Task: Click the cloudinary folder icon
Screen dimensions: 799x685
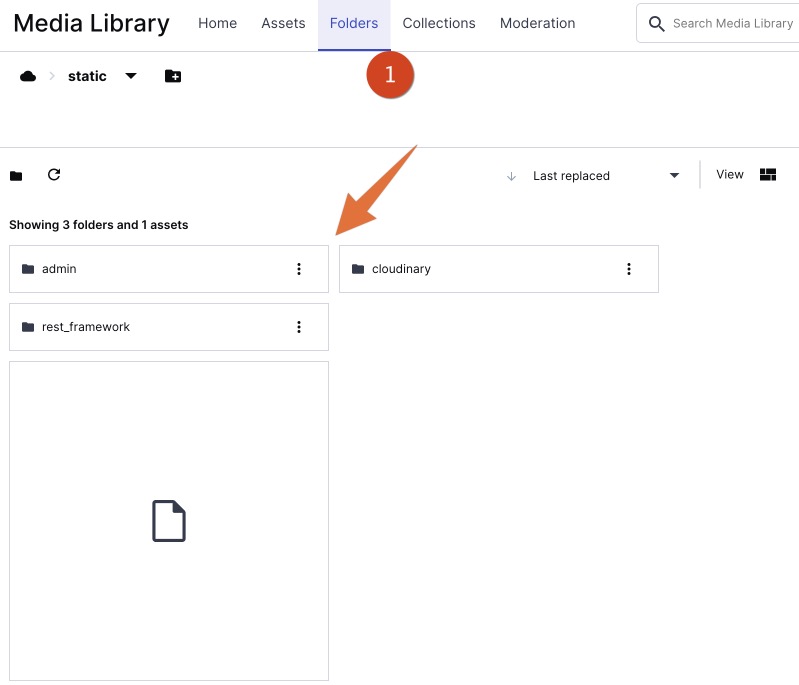Action: 358,269
